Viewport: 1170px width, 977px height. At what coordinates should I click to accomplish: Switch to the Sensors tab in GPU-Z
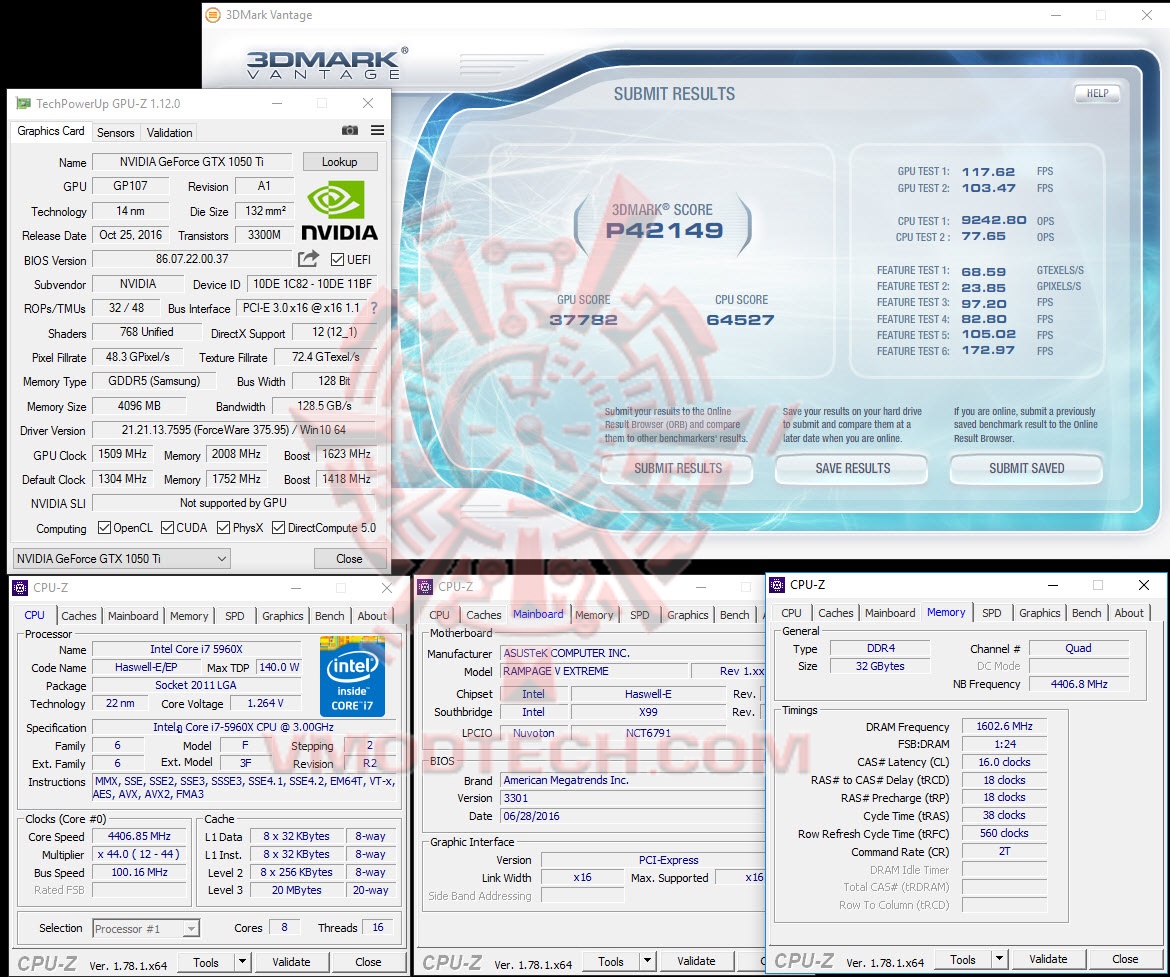[x=116, y=132]
